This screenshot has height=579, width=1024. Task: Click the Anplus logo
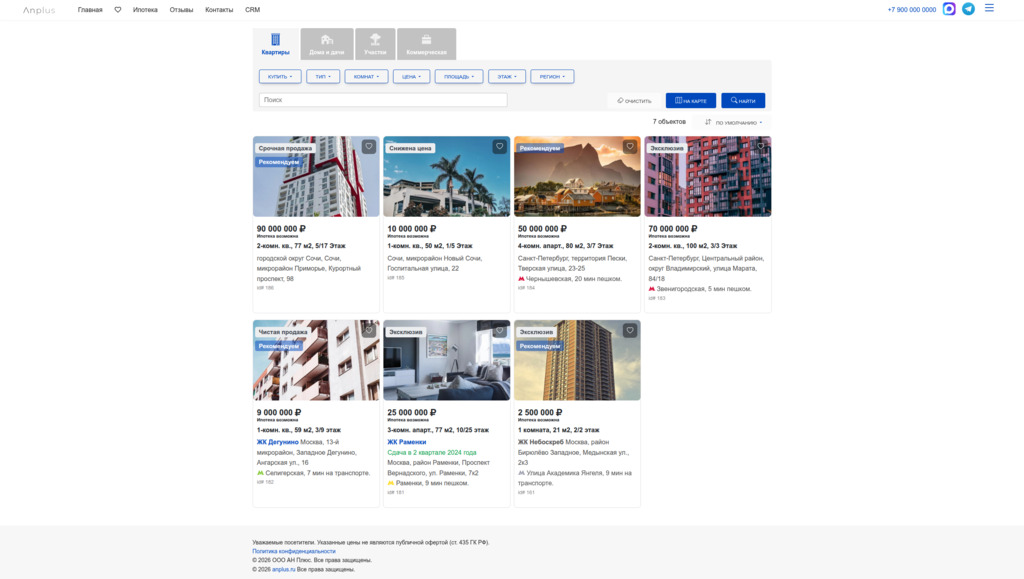click(40, 10)
